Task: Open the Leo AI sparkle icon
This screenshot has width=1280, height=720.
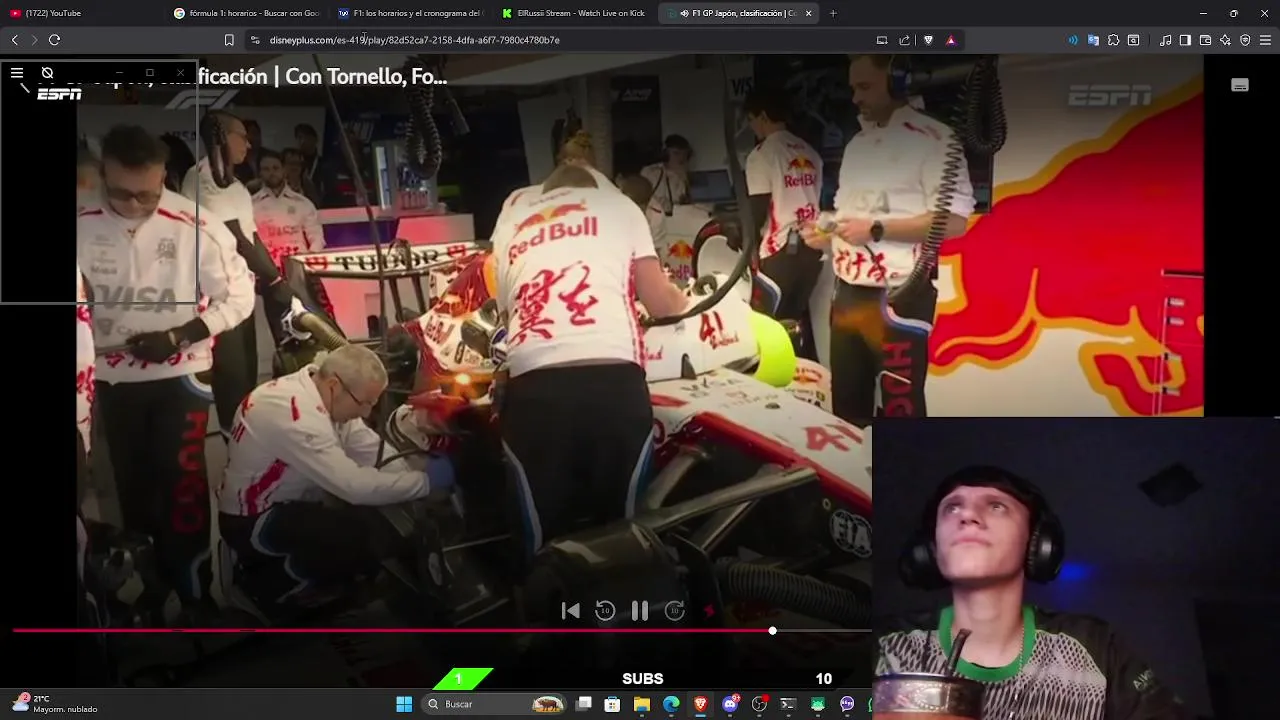Action: tap(1225, 40)
